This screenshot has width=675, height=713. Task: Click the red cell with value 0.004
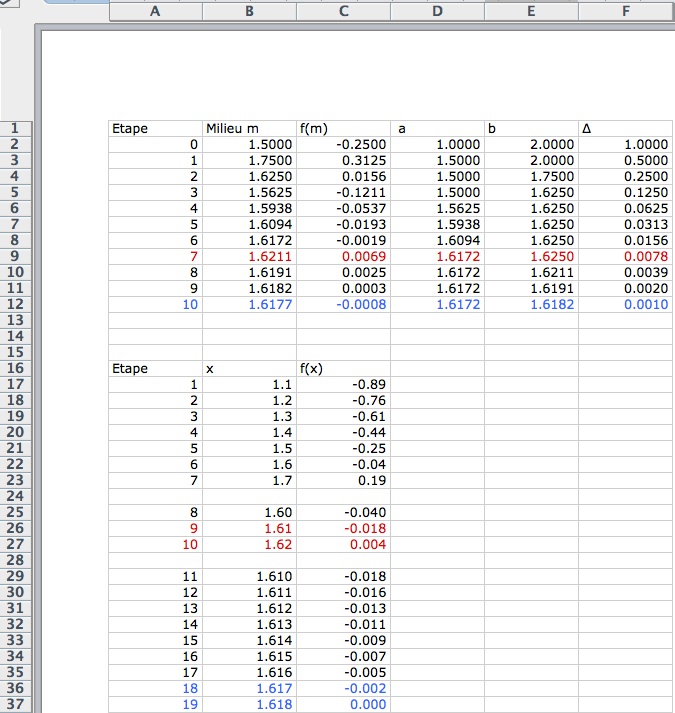tap(343, 544)
